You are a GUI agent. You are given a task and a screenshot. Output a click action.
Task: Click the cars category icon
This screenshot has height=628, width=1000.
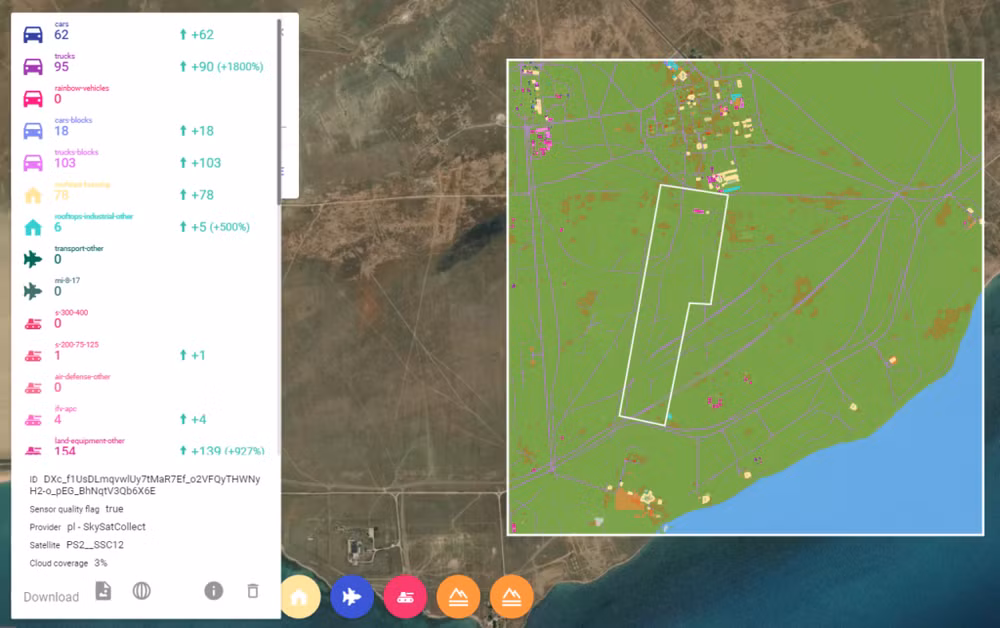coord(33,34)
